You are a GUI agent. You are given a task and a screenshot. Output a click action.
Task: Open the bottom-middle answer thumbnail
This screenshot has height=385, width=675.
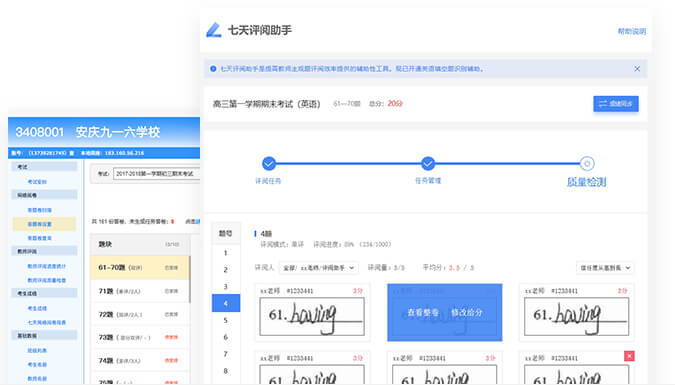[x=445, y=375]
